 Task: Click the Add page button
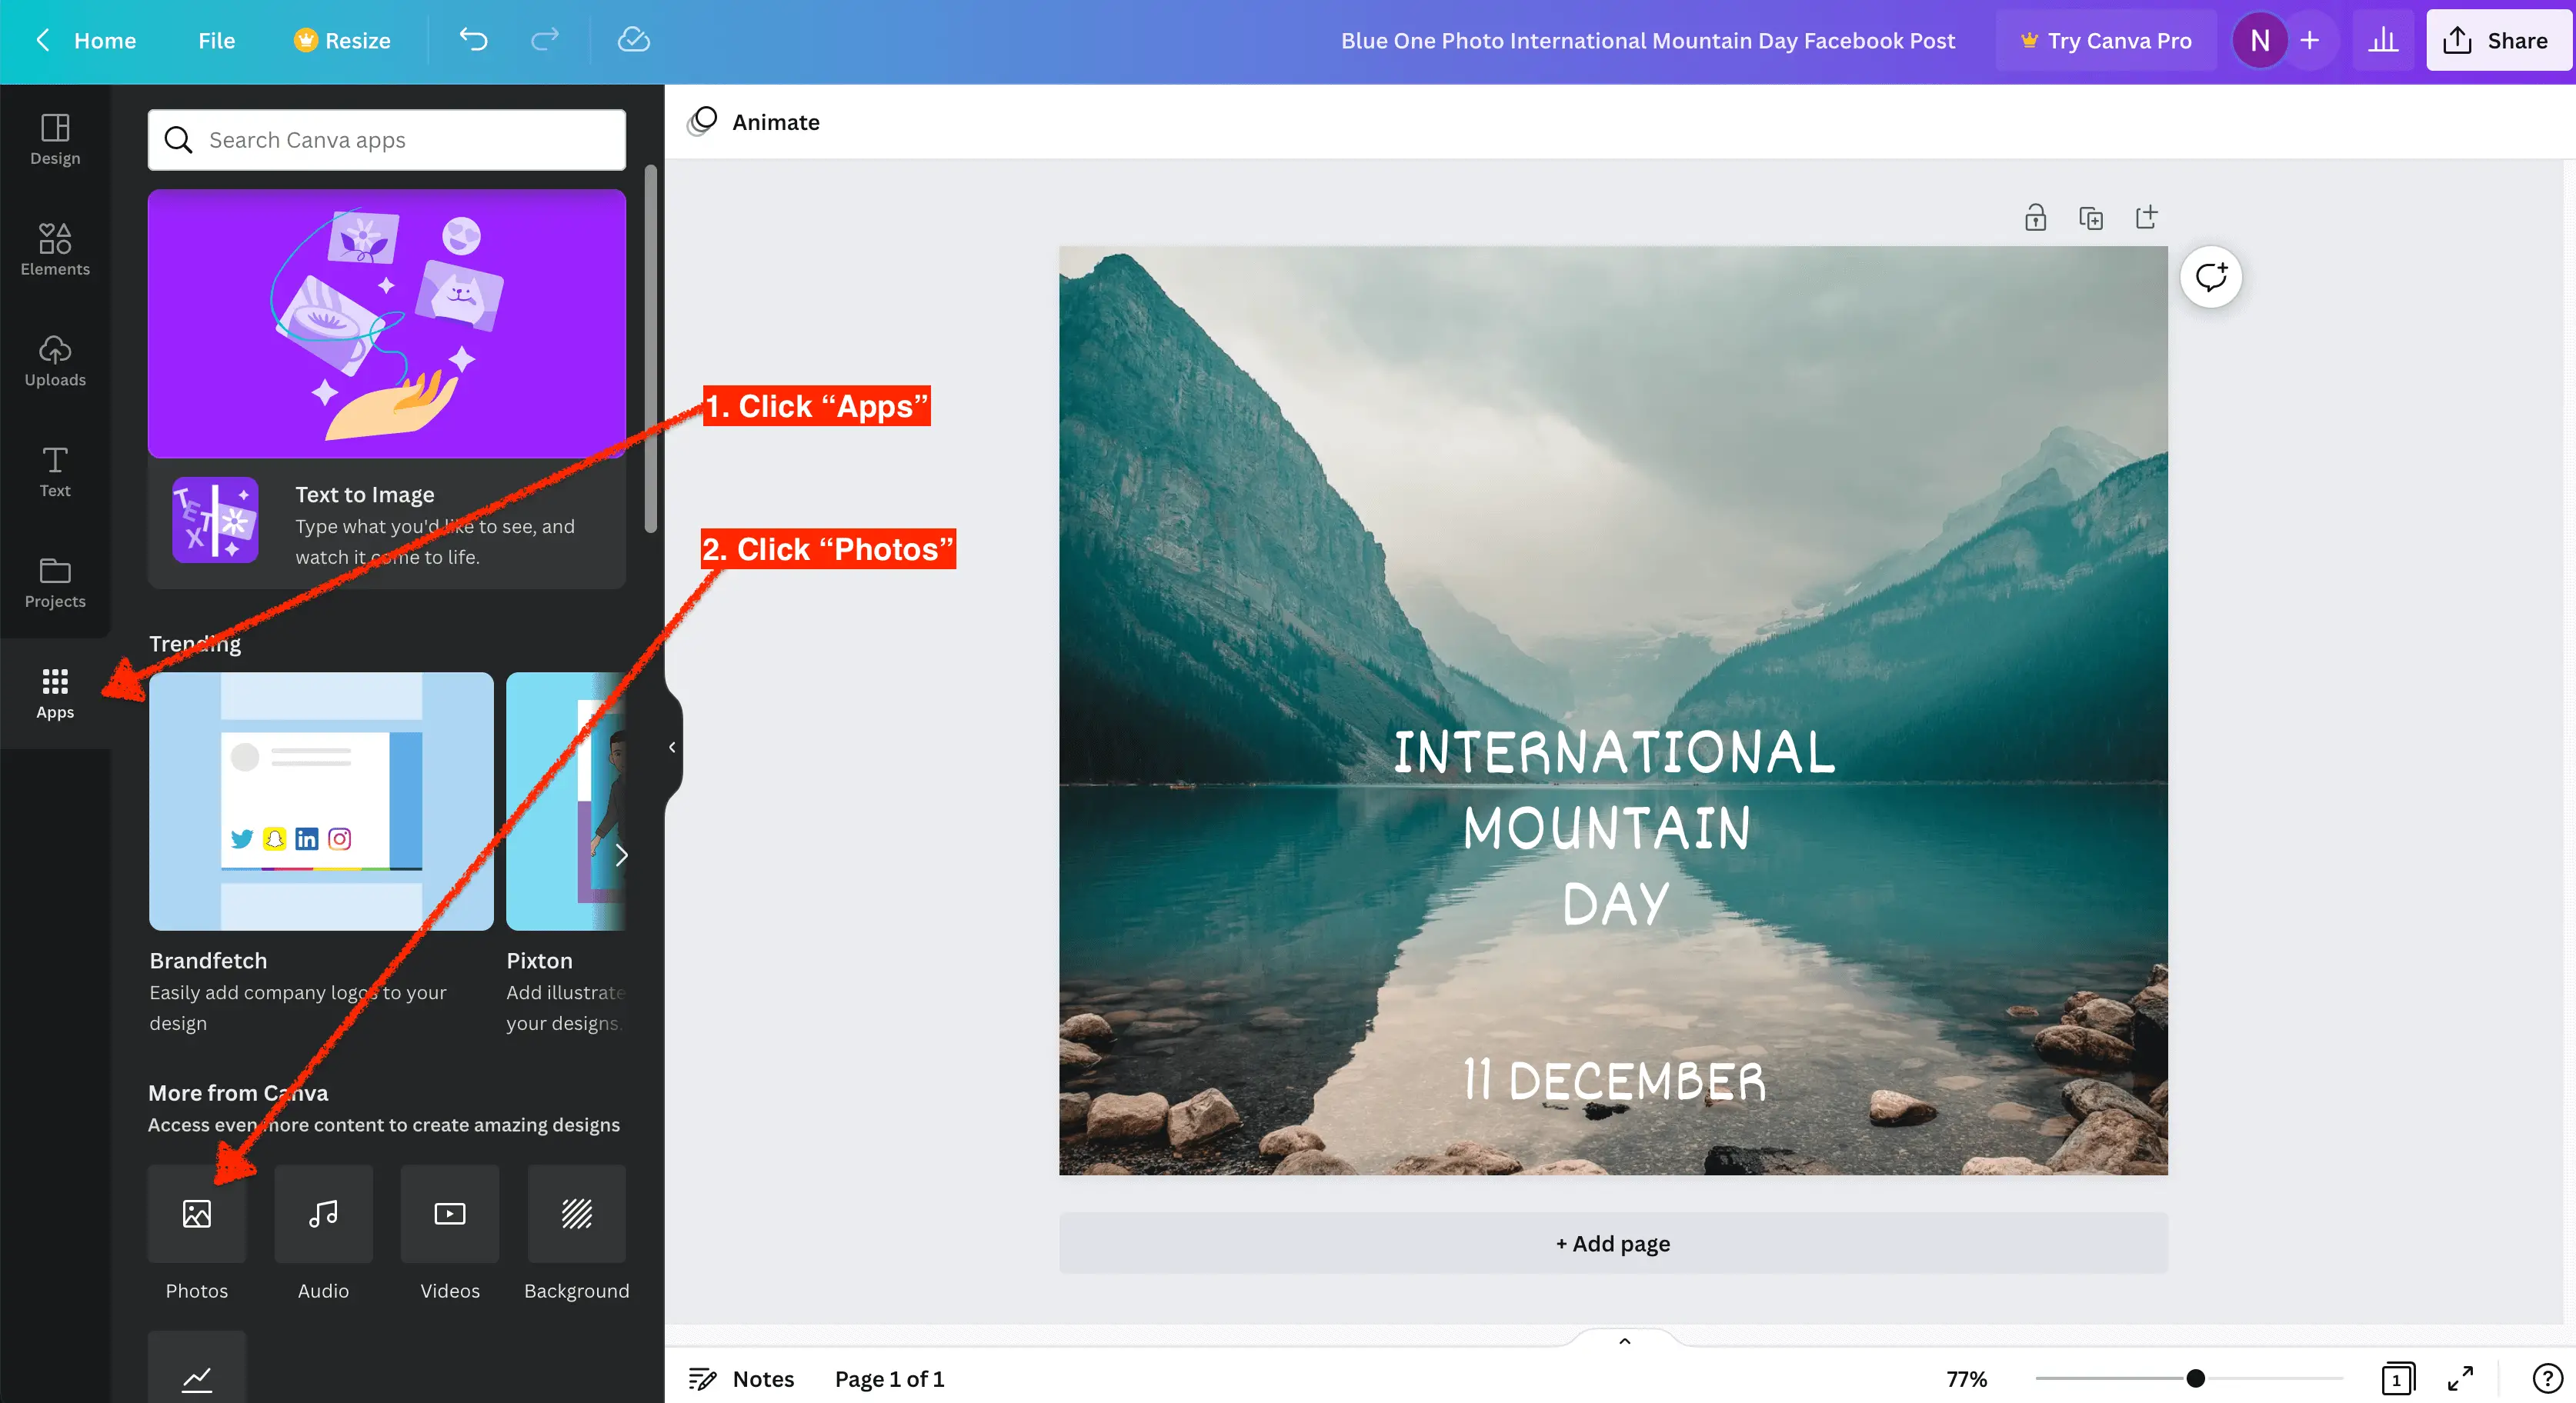click(x=1612, y=1243)
